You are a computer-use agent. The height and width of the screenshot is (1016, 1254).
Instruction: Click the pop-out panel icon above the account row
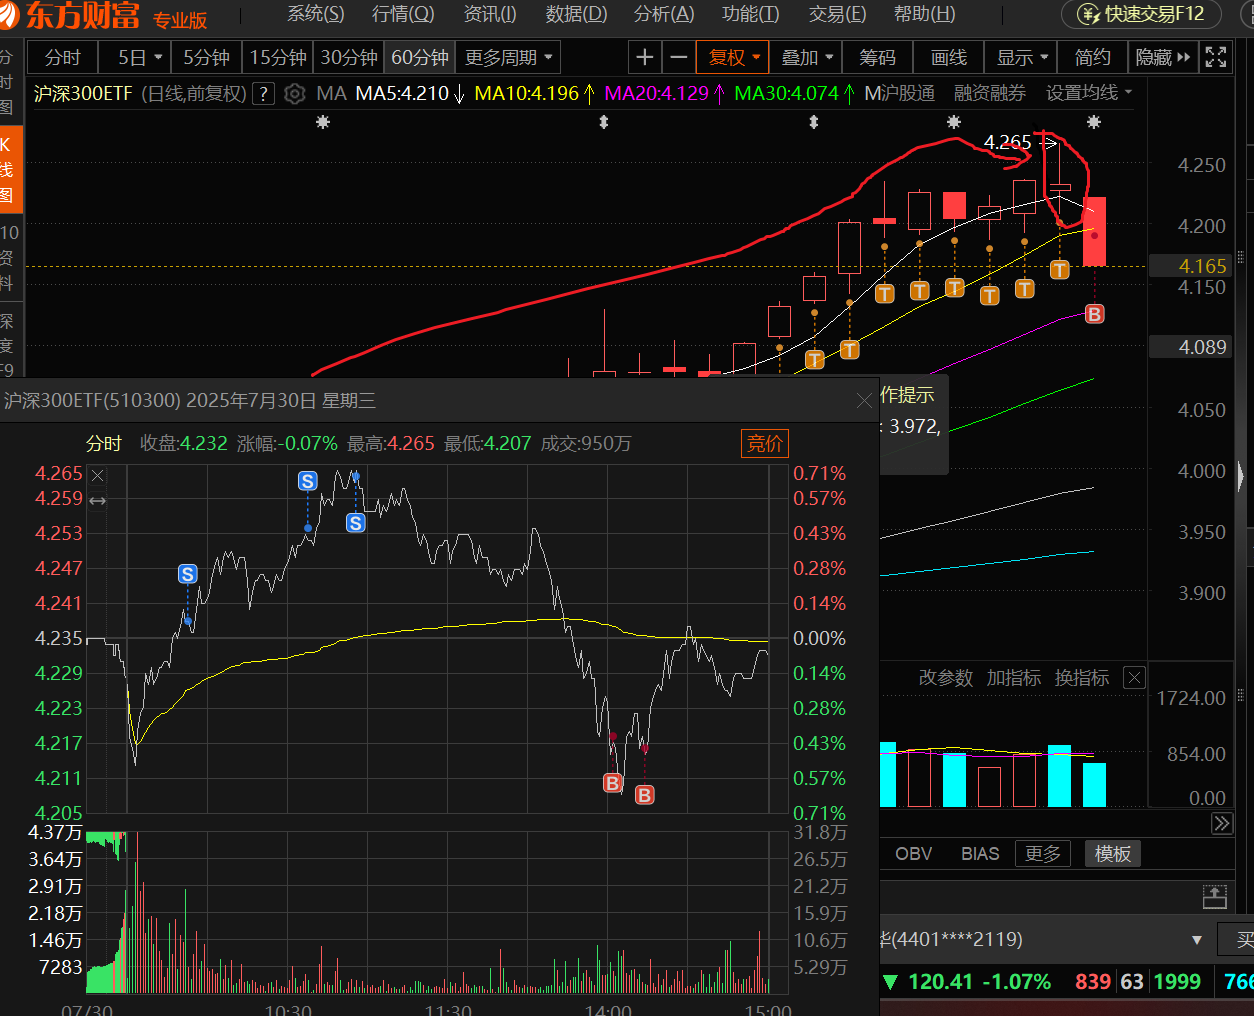pyautogui.click(x=1215, y=896)
